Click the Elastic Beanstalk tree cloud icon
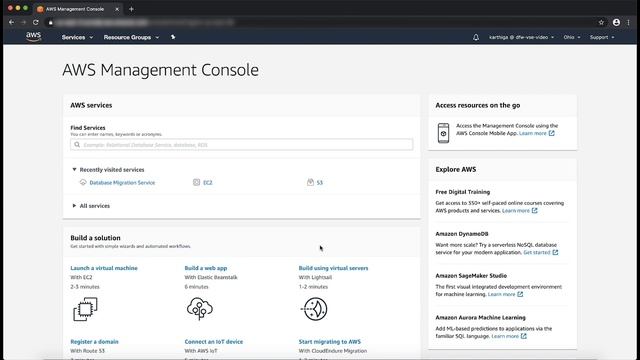 (x=200, y=309)
